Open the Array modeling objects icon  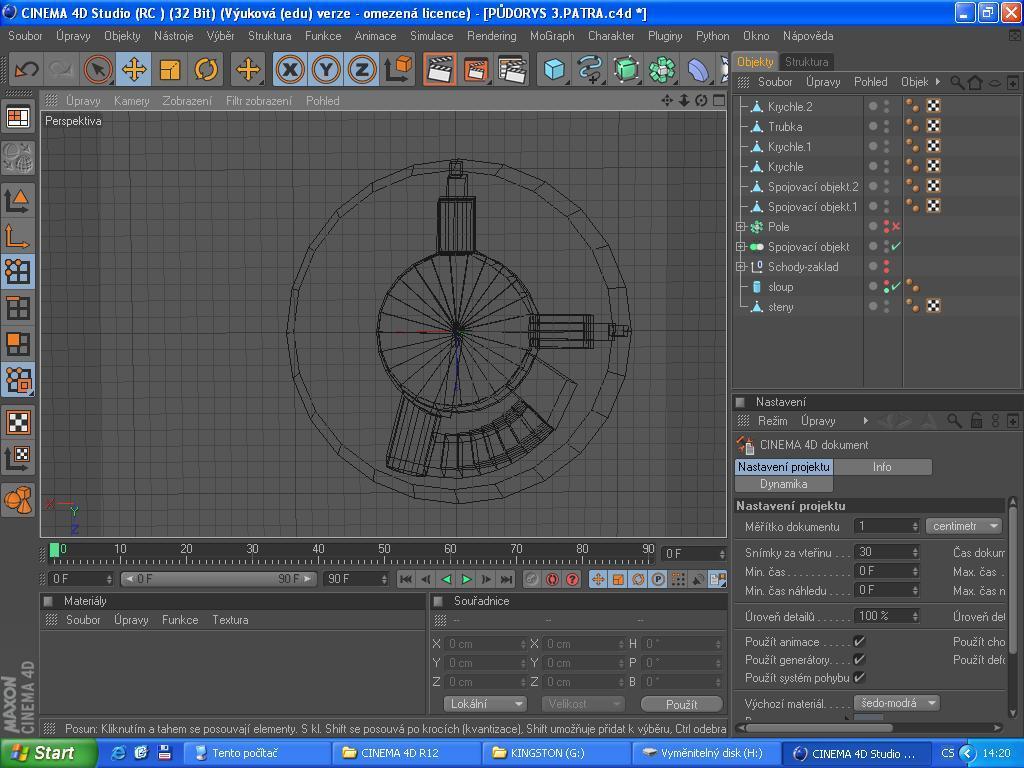662,69
